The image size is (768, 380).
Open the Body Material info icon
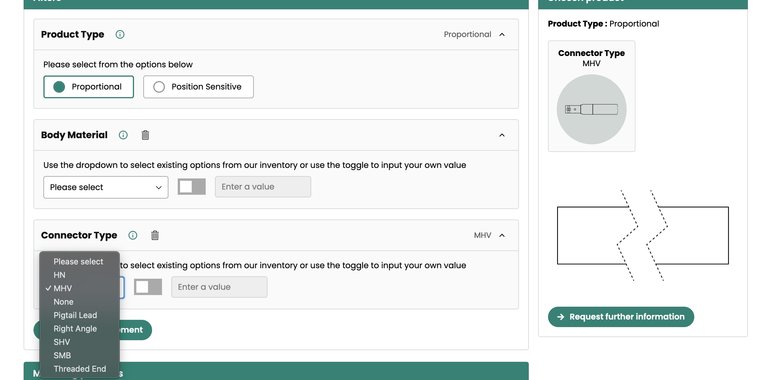coord(123,135)
